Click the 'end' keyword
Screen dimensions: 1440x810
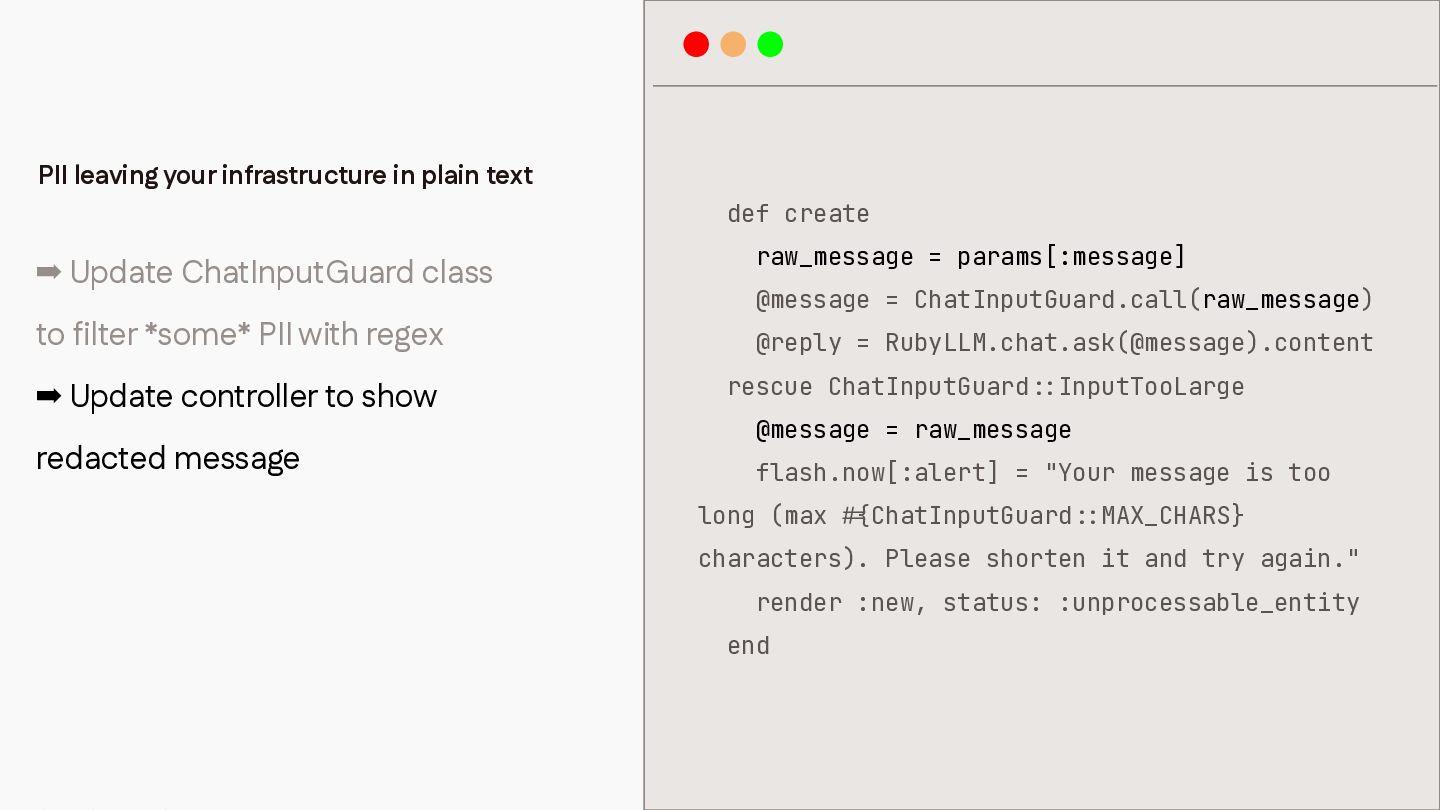click(749, 646)
